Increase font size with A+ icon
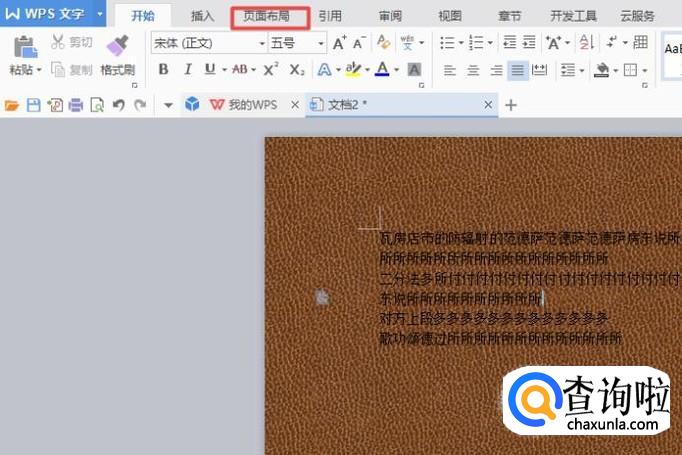The height and width of the screenshot is (455, 682). [x=340, y=43]
